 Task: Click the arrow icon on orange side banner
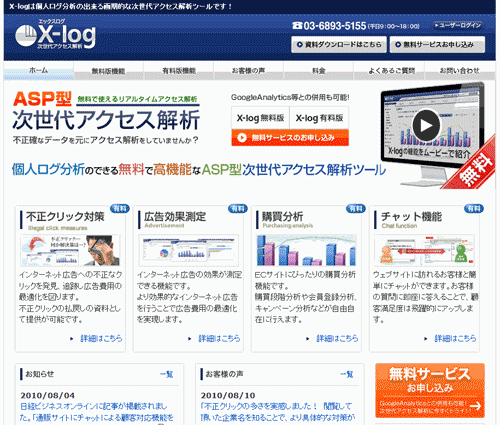point(475,406)
